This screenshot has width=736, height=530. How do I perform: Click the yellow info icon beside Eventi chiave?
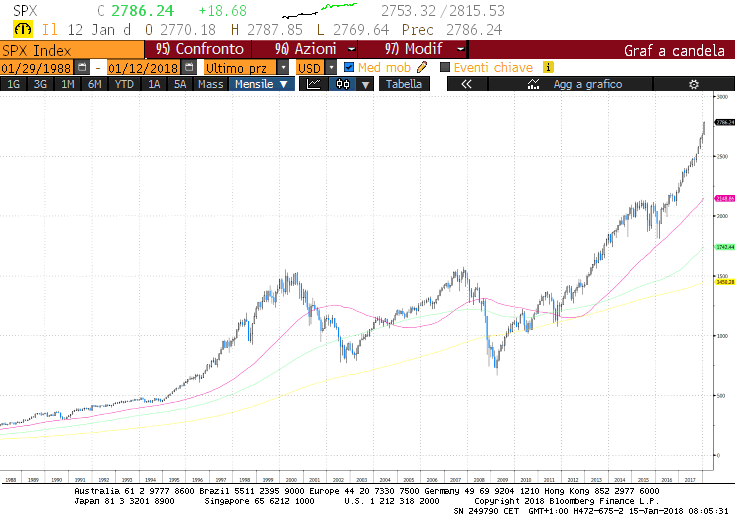[x=548, y=67]
